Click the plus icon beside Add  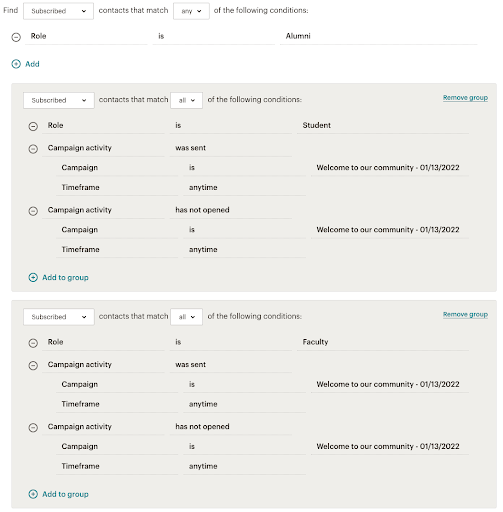point(16,64)
